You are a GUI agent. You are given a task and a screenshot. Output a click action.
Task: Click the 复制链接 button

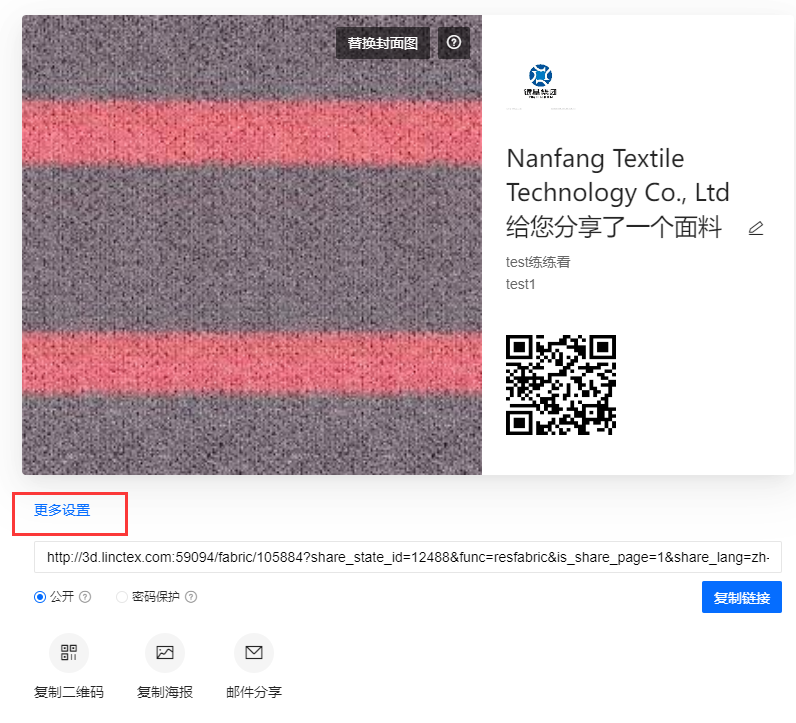741,598
